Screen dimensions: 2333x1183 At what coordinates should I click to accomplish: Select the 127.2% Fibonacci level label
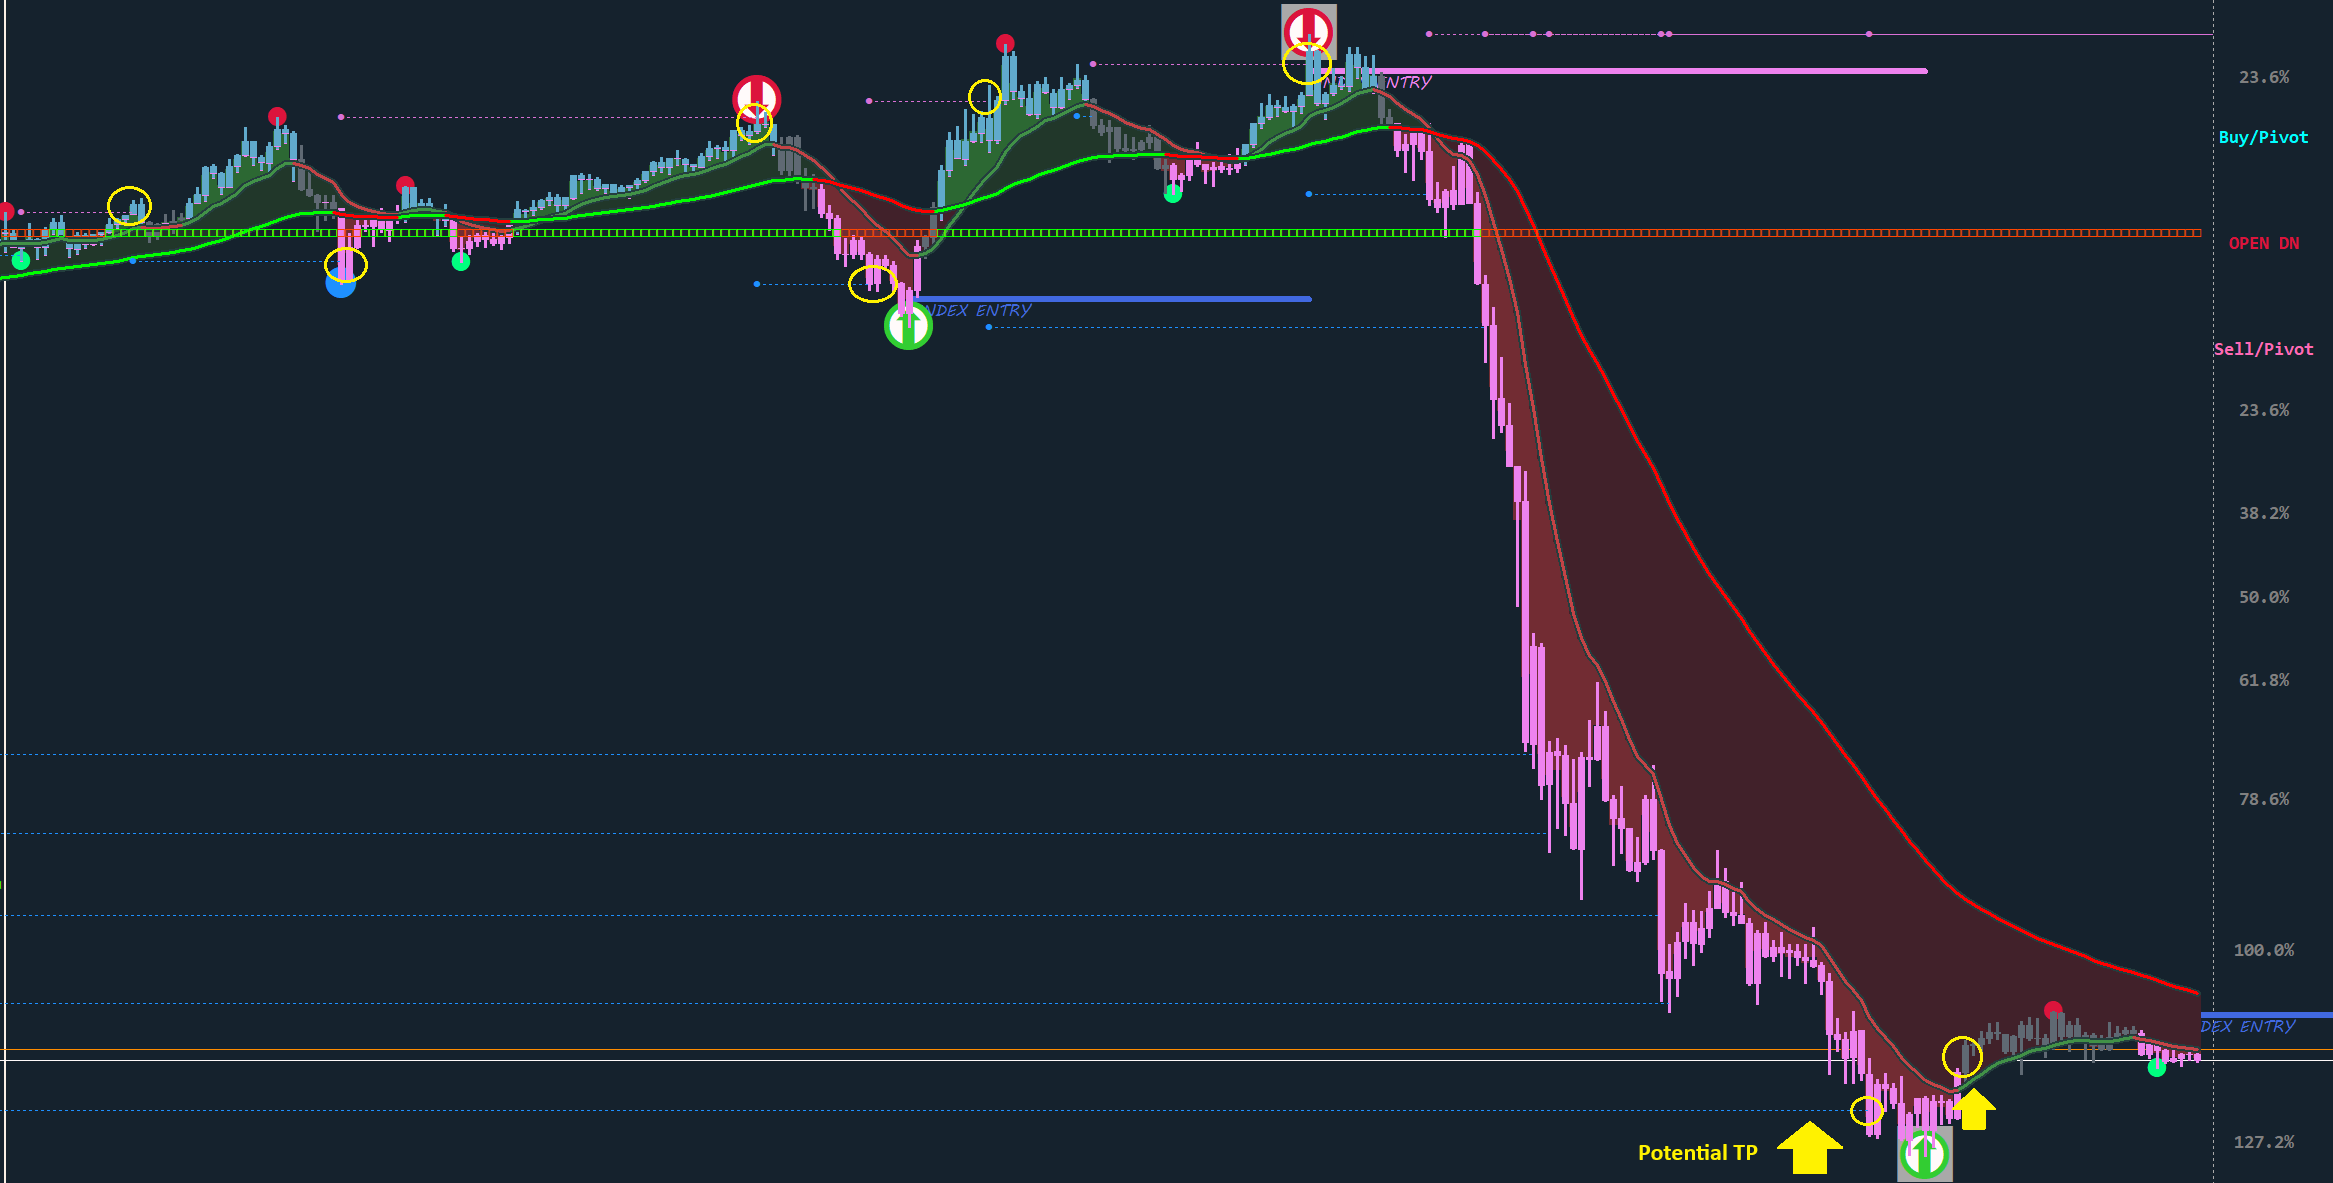coord(2263,1141)
